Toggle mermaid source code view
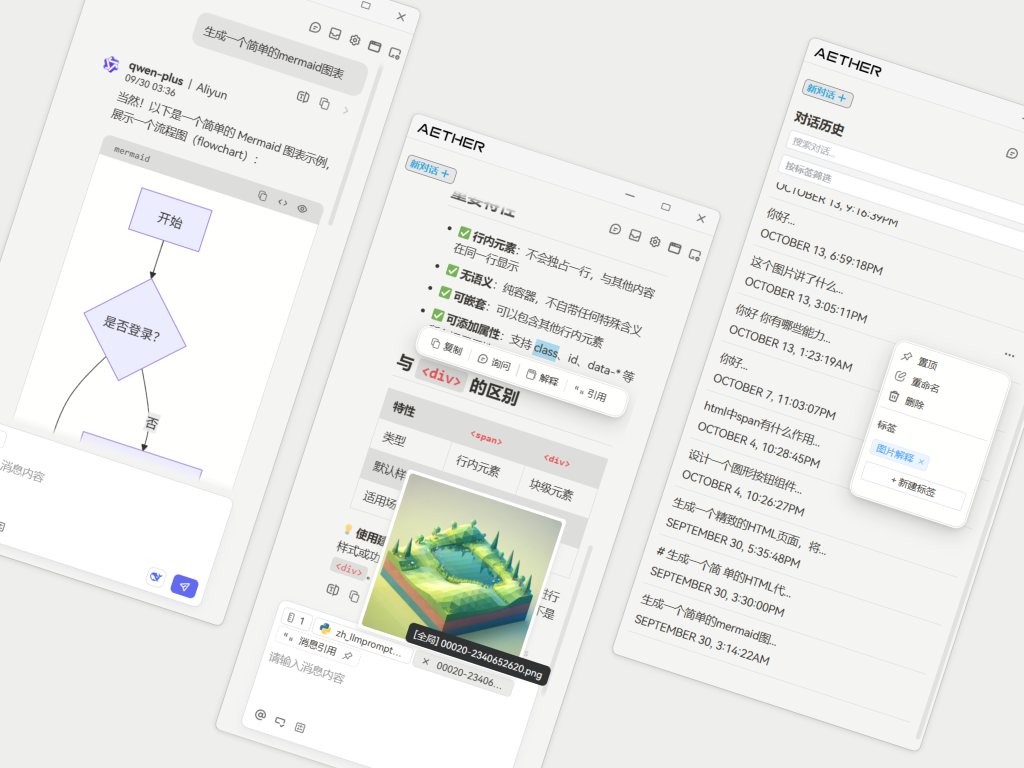The width and height of the screenshot is (1024, 768). 283,203
